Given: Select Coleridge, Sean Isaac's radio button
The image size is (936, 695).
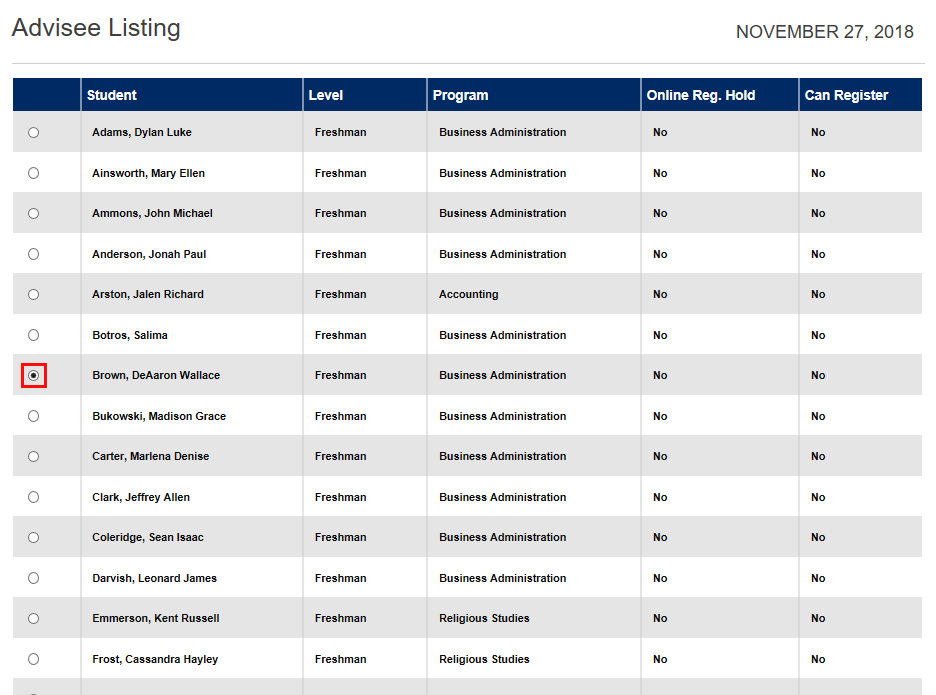Looking at the screenshot, I should [33, 537].
